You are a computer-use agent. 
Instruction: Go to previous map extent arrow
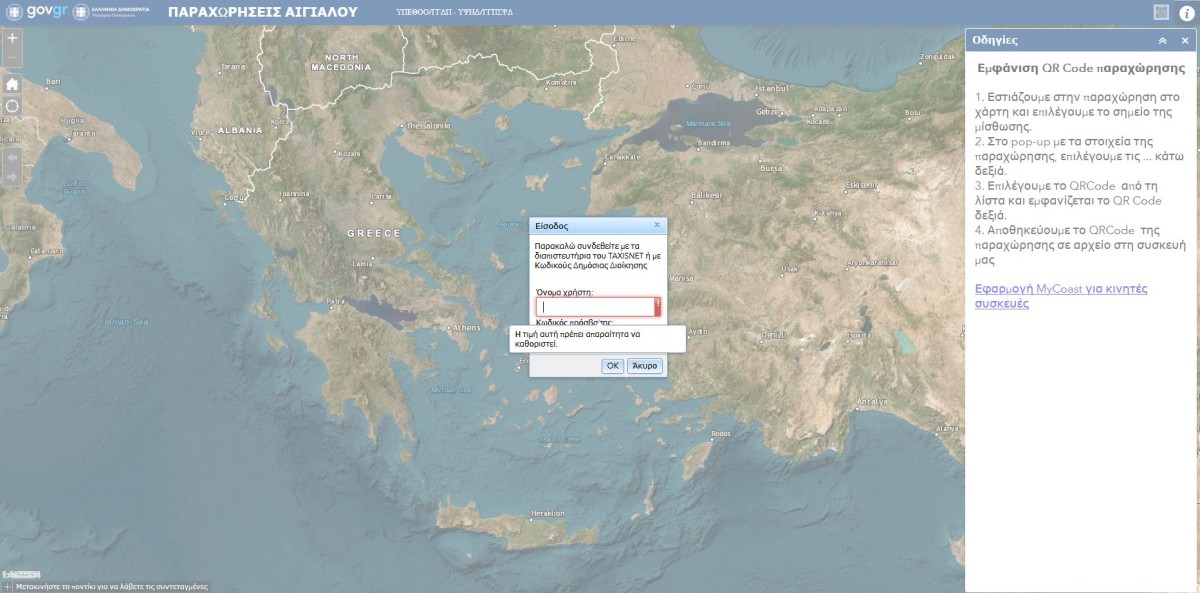12,158
